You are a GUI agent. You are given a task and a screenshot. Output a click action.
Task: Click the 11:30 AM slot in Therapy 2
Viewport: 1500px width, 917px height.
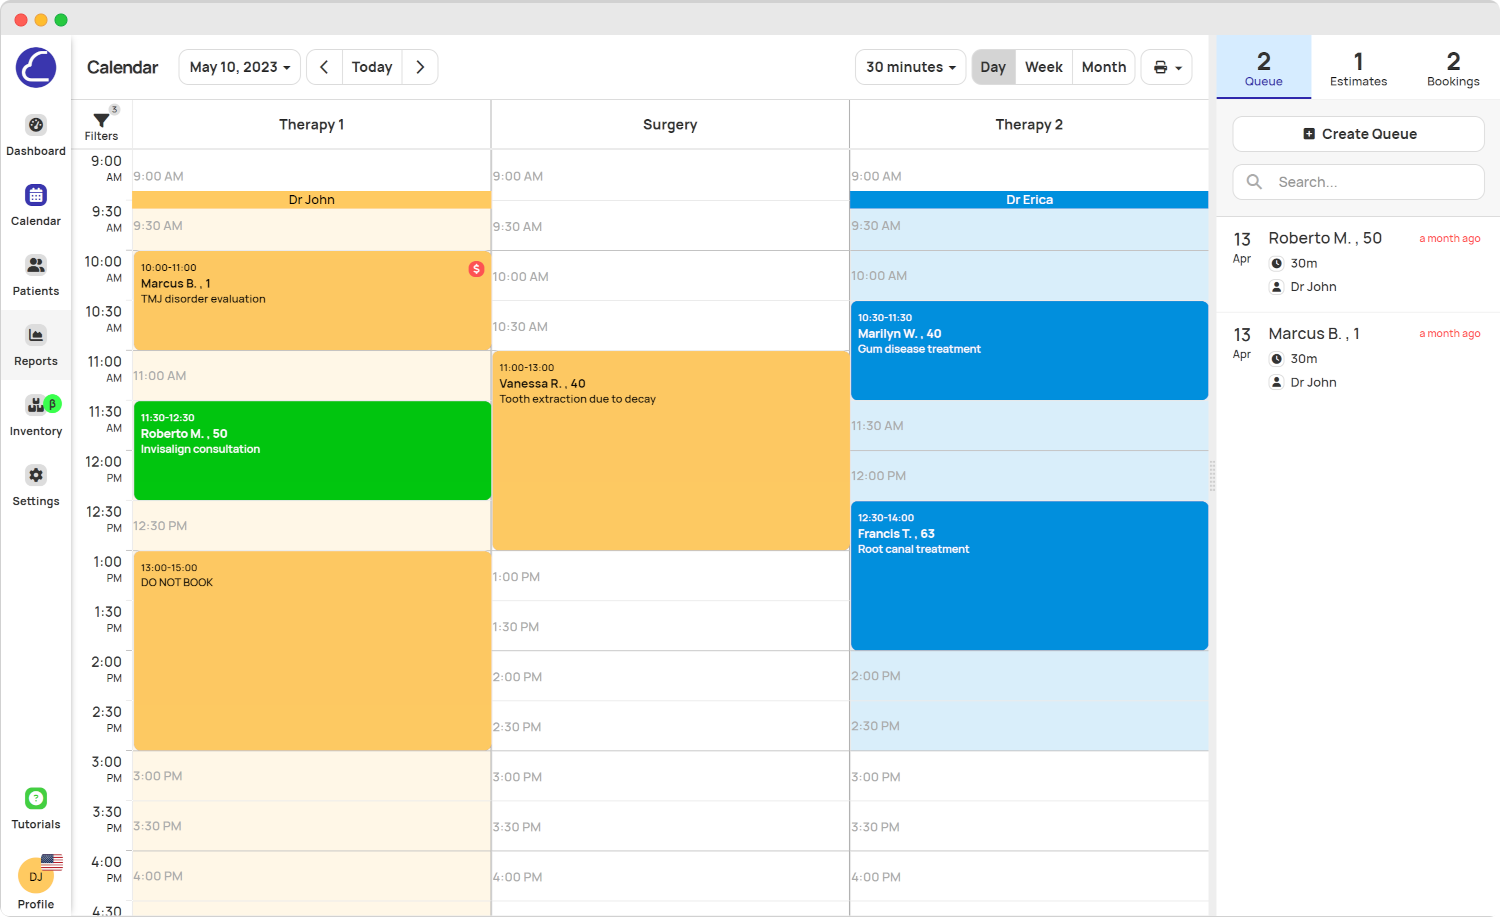[x=1029, y=426]
